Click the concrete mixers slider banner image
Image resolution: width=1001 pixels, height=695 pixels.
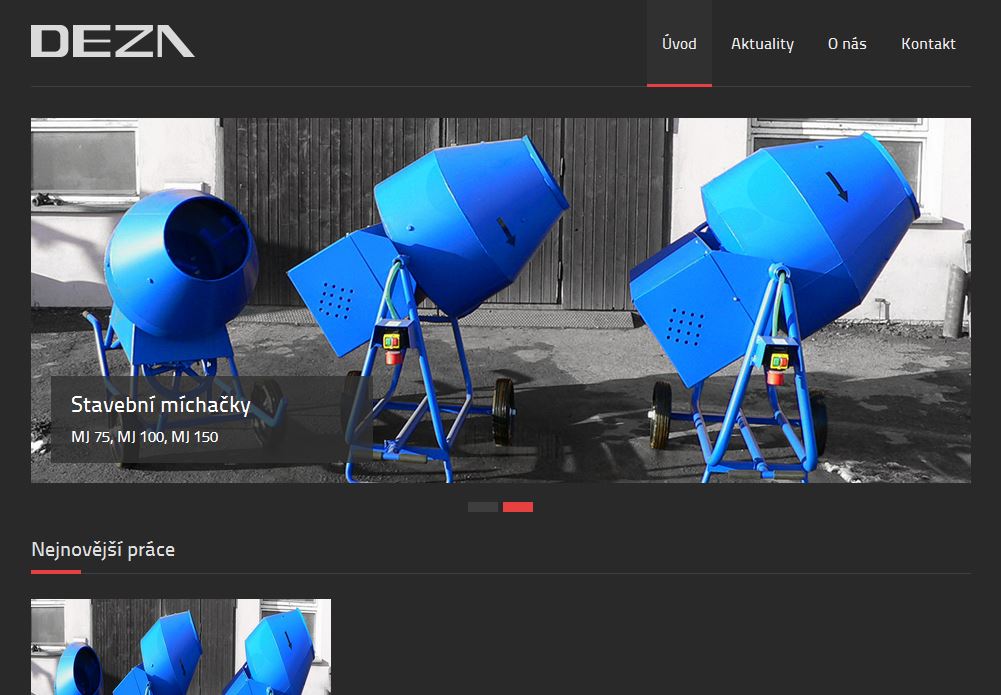coord(500,300)
